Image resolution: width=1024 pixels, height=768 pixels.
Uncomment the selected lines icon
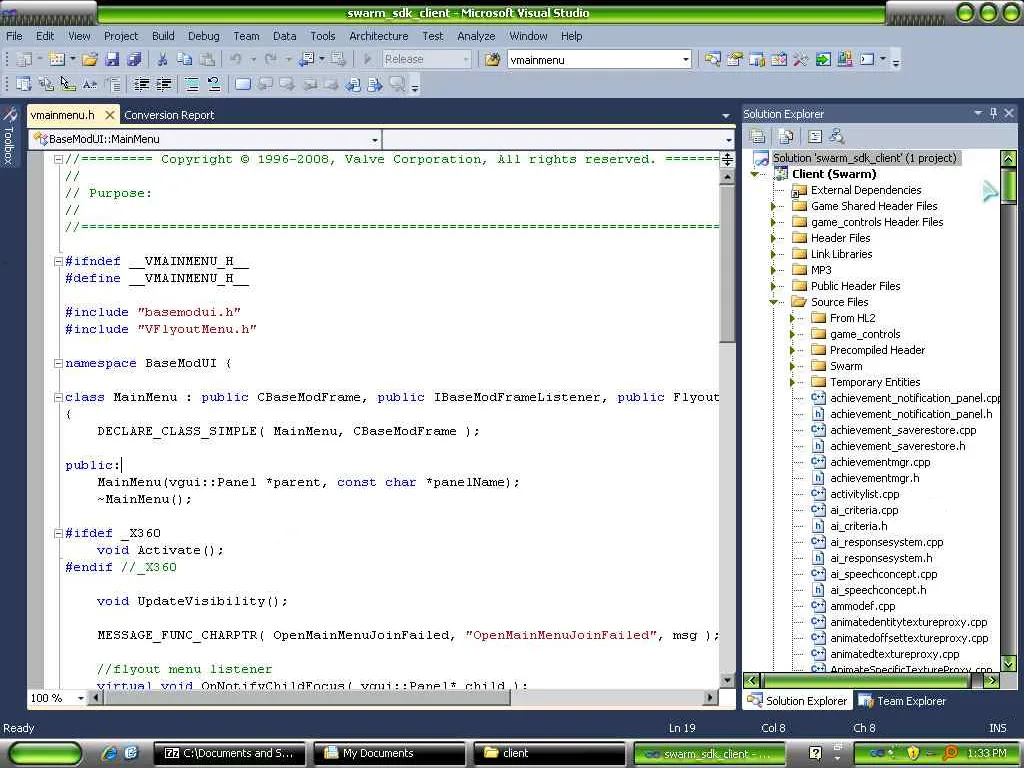214,84
